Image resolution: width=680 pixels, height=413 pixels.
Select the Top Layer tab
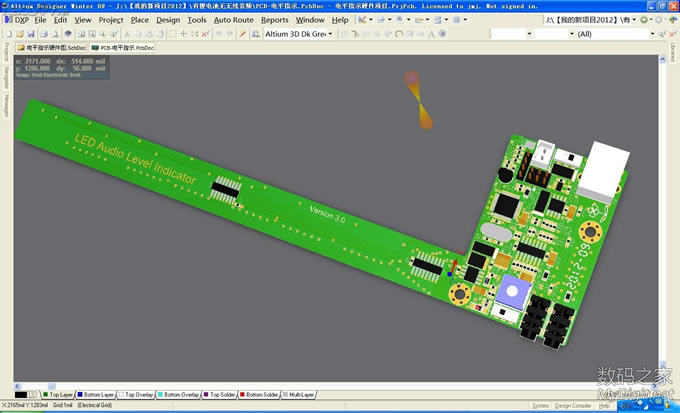61,395
